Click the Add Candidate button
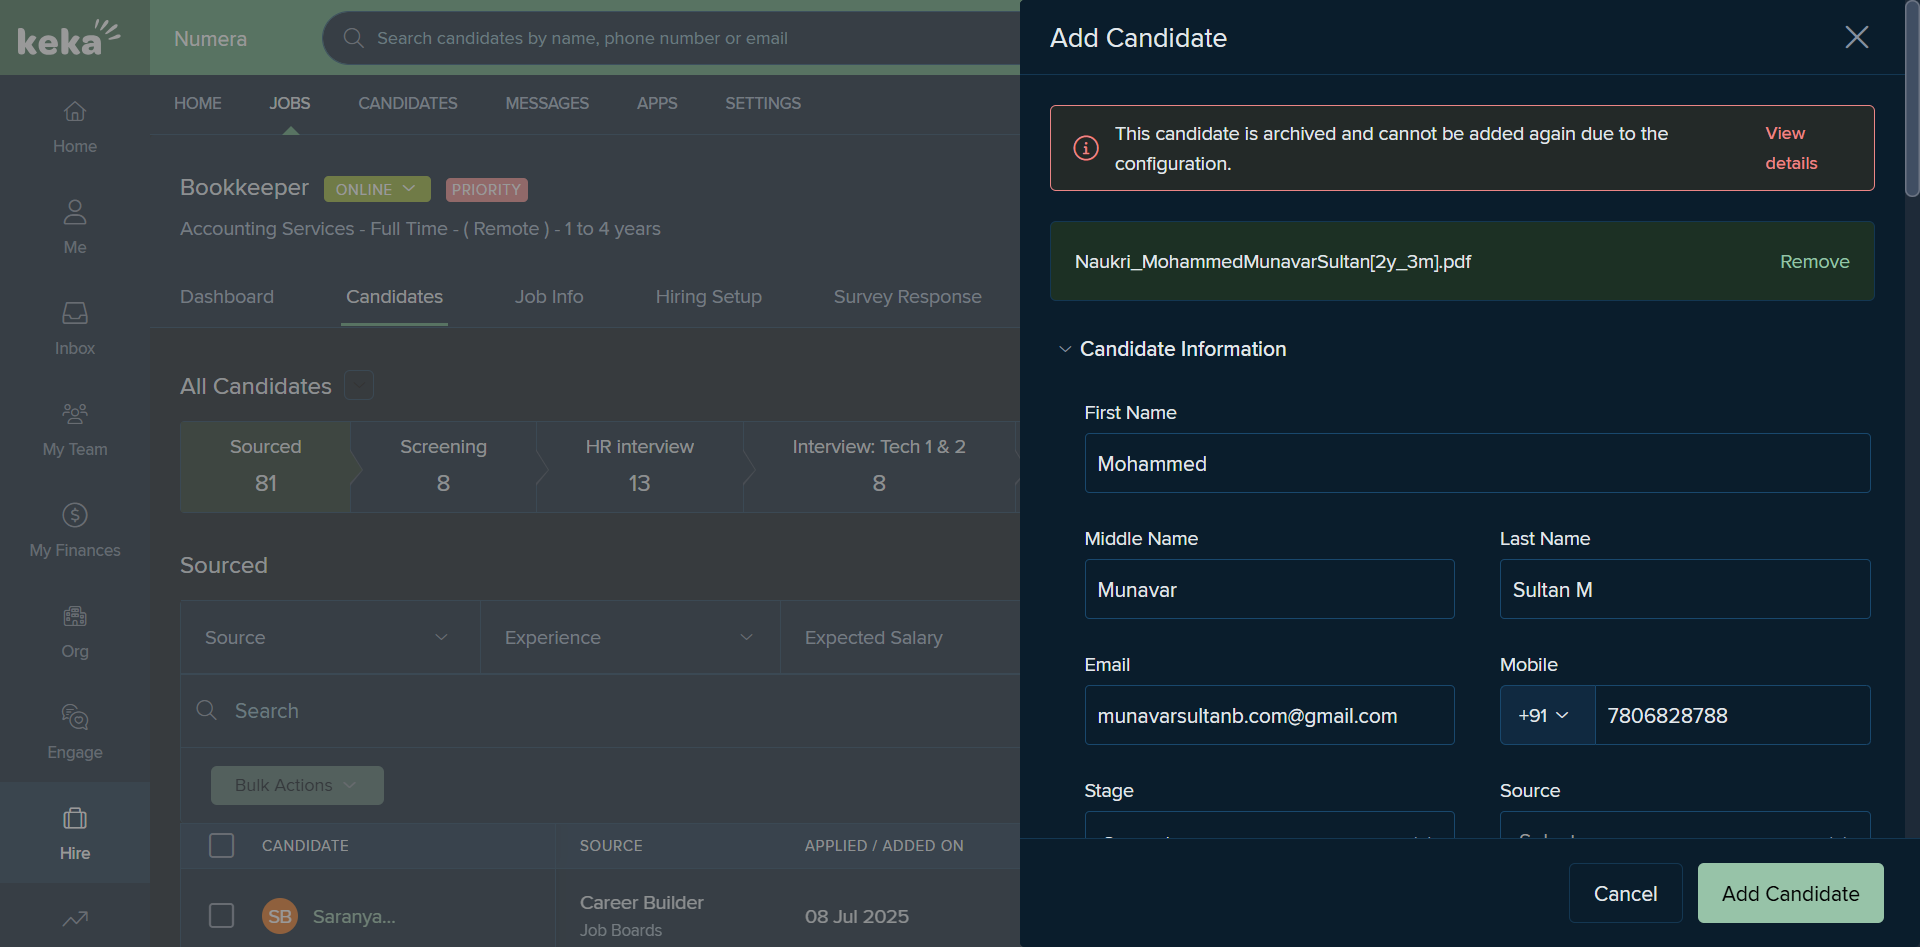 [1791, 893]
